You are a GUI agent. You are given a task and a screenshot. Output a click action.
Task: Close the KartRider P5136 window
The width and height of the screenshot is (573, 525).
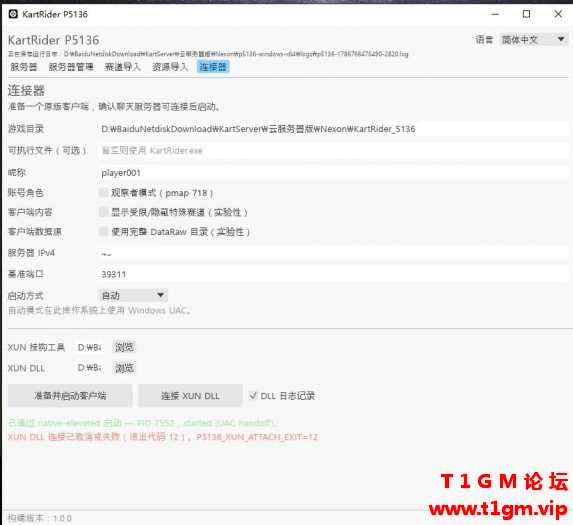[x=558, y=14]
